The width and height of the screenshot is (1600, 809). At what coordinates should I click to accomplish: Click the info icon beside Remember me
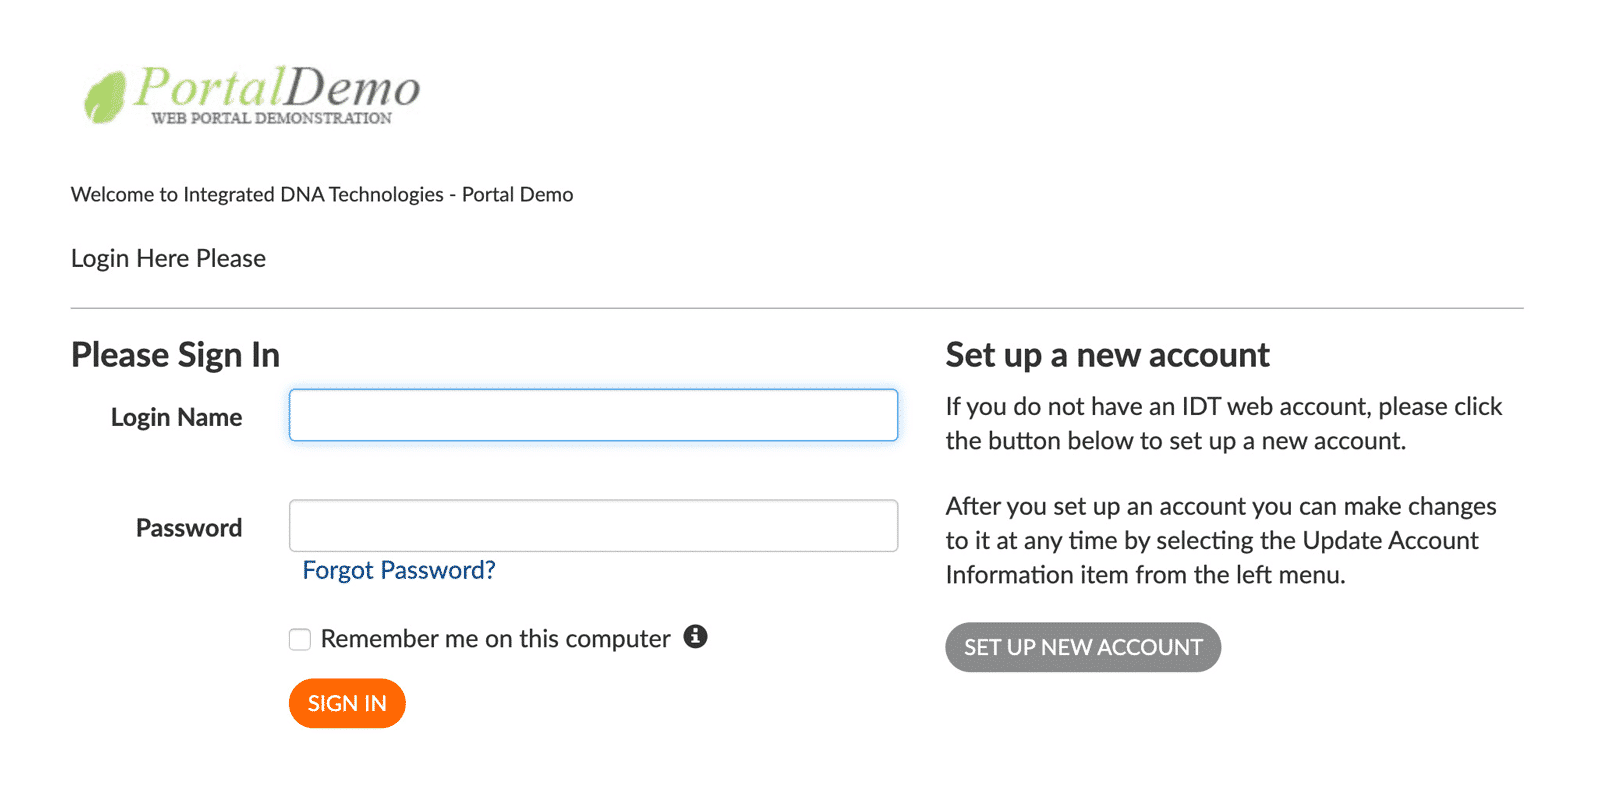pos(695,637)
